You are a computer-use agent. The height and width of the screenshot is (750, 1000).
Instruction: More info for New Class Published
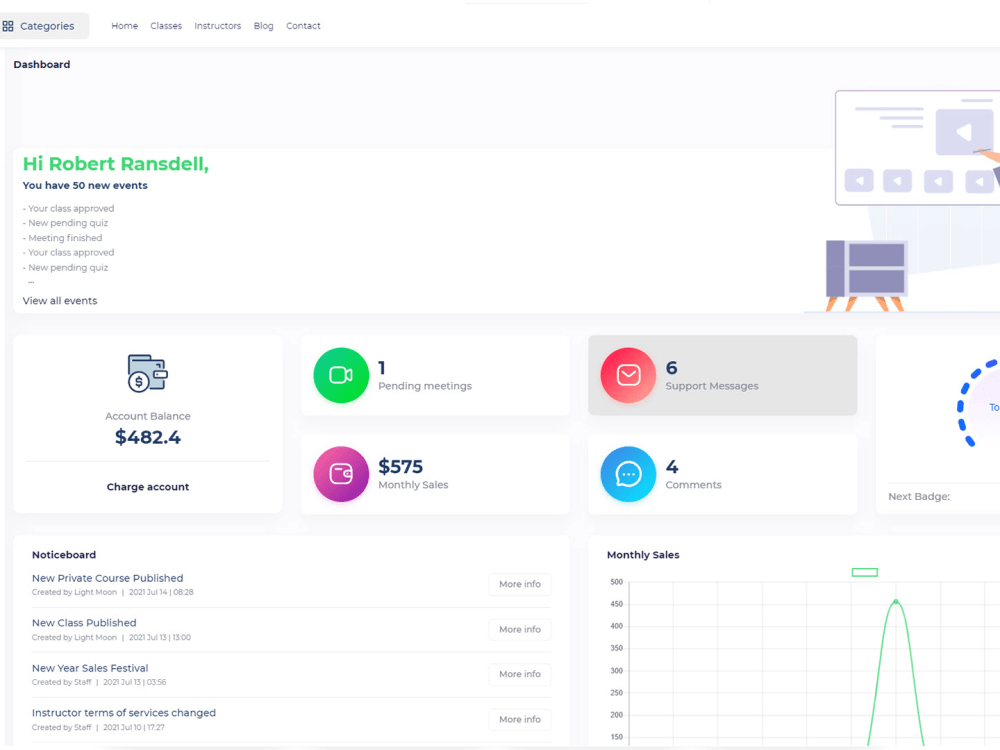coord(520,629)
